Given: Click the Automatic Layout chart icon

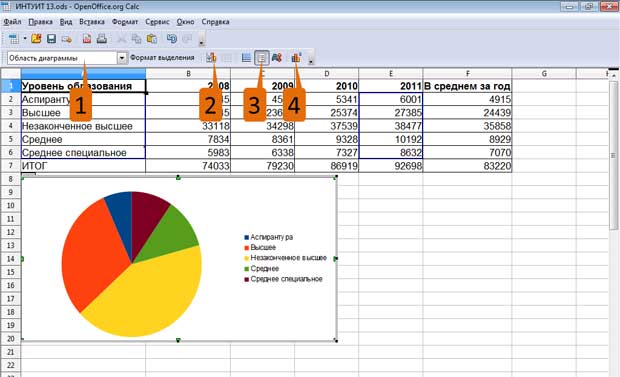Looking at the screenshot, I should pos(297,58).
